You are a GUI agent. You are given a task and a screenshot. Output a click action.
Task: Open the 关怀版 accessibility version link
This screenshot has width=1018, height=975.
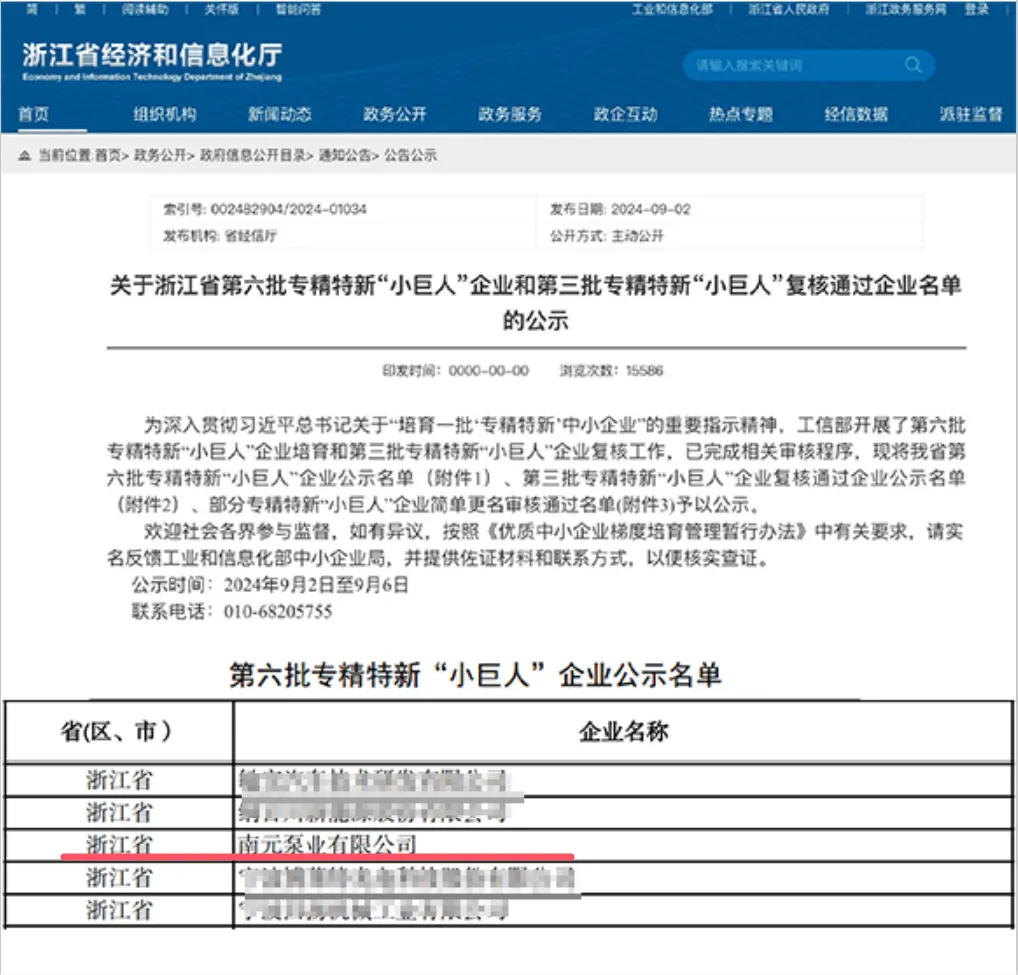pos(222,9)
